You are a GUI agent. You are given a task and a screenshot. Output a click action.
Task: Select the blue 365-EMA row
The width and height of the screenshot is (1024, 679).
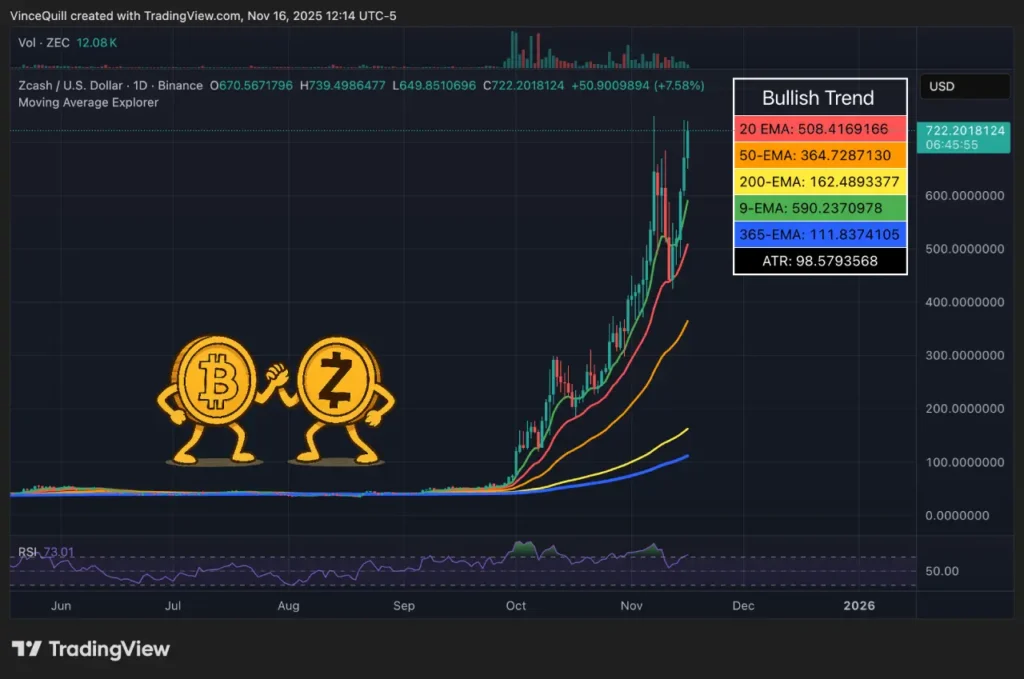819,235
